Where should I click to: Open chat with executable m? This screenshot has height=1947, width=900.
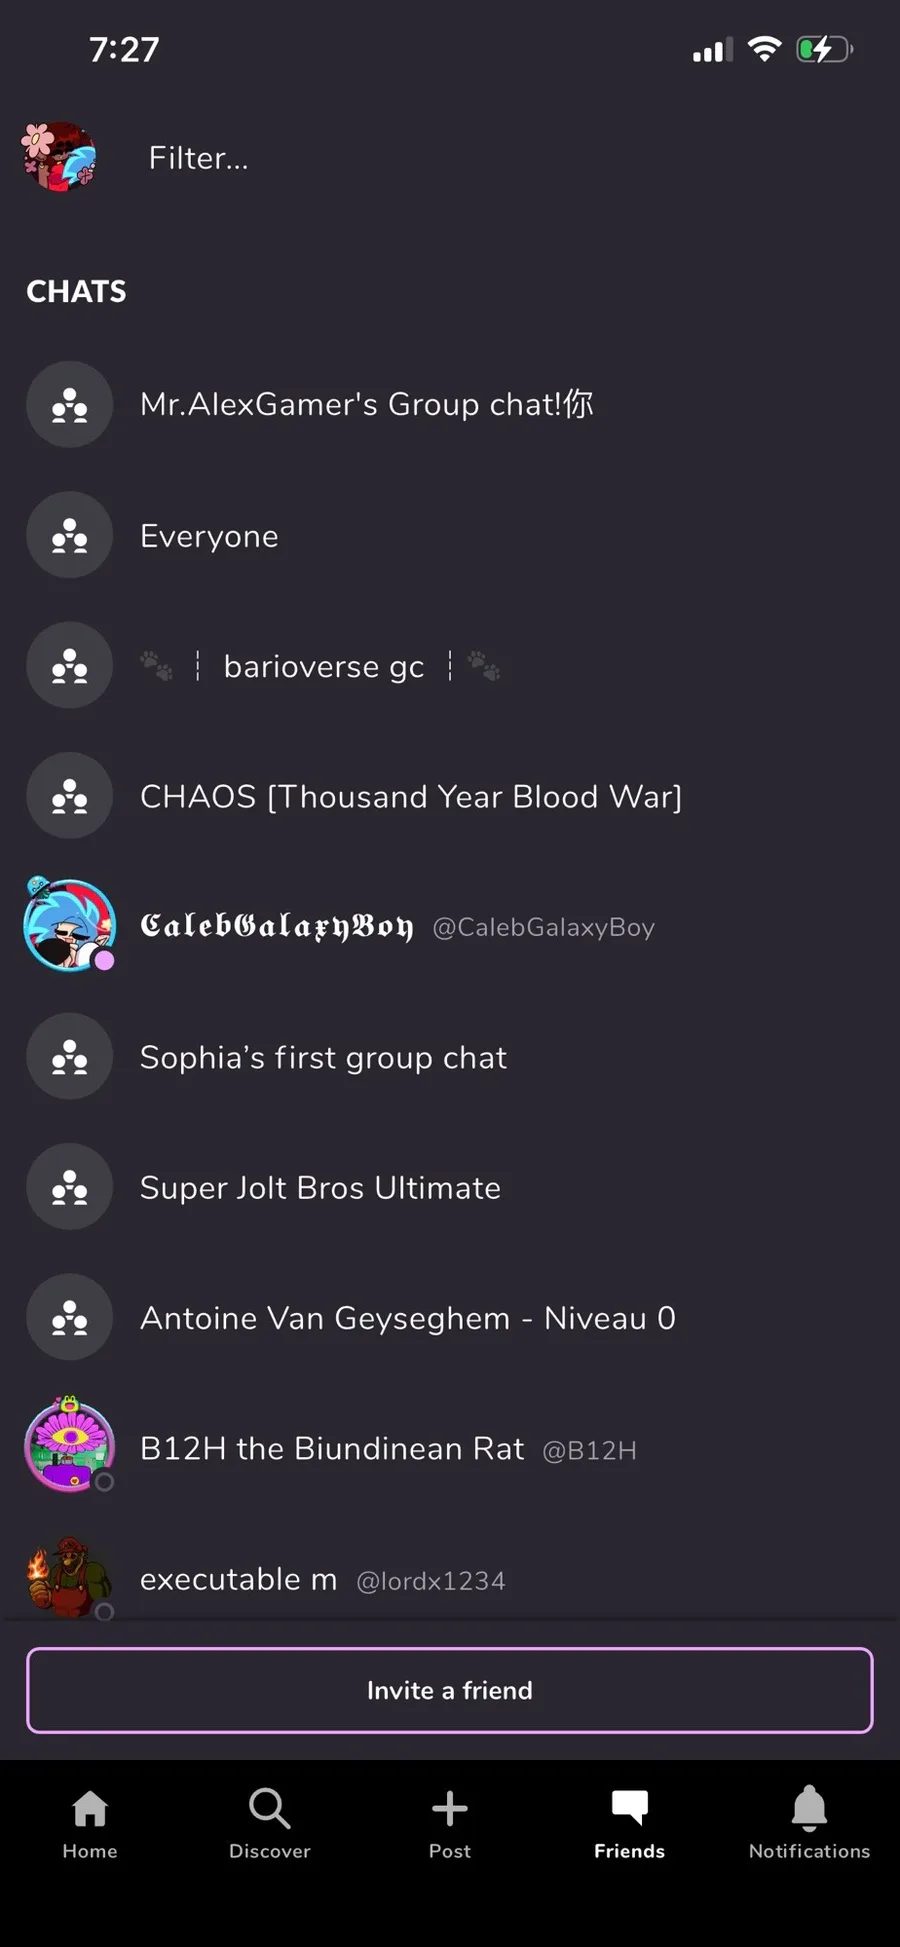(322, 1580)
